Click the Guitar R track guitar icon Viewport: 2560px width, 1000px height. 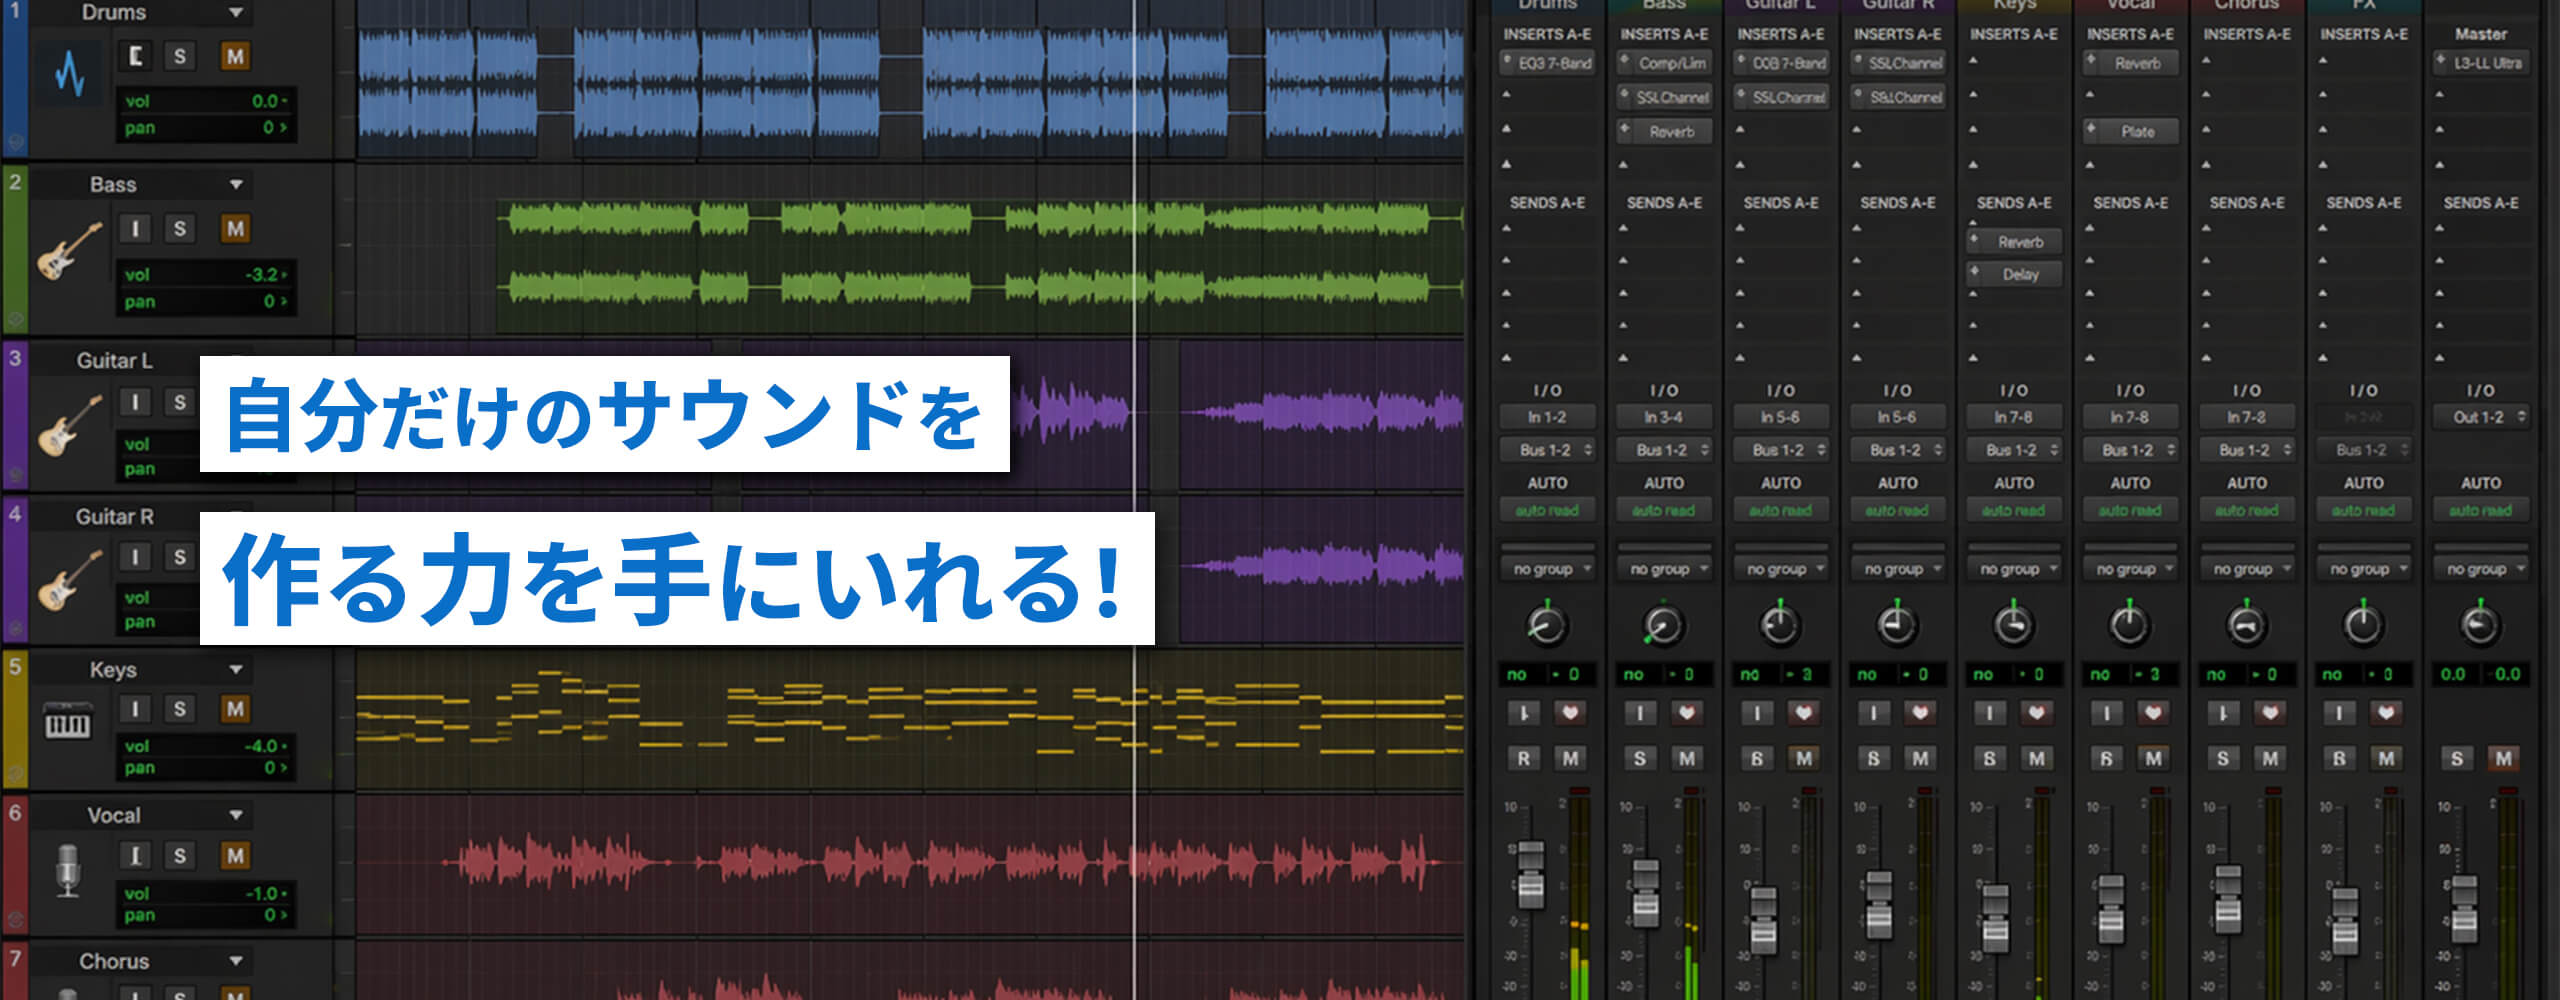[x=69, y=580]
